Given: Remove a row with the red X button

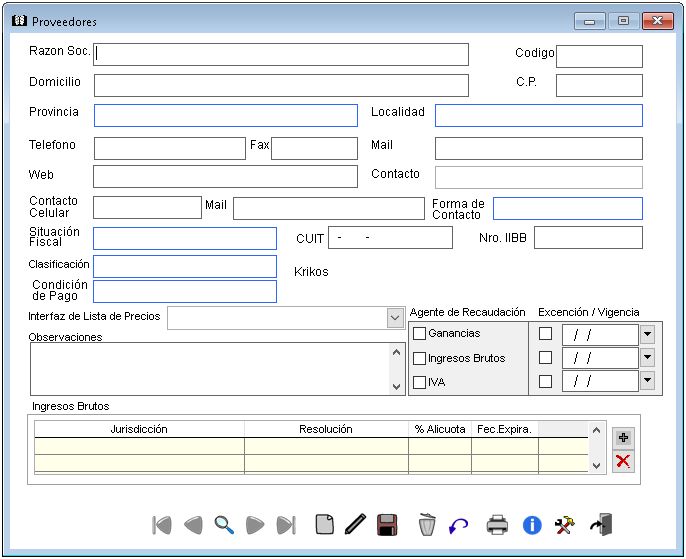Looking at the screenshot, I should (623, 460).
